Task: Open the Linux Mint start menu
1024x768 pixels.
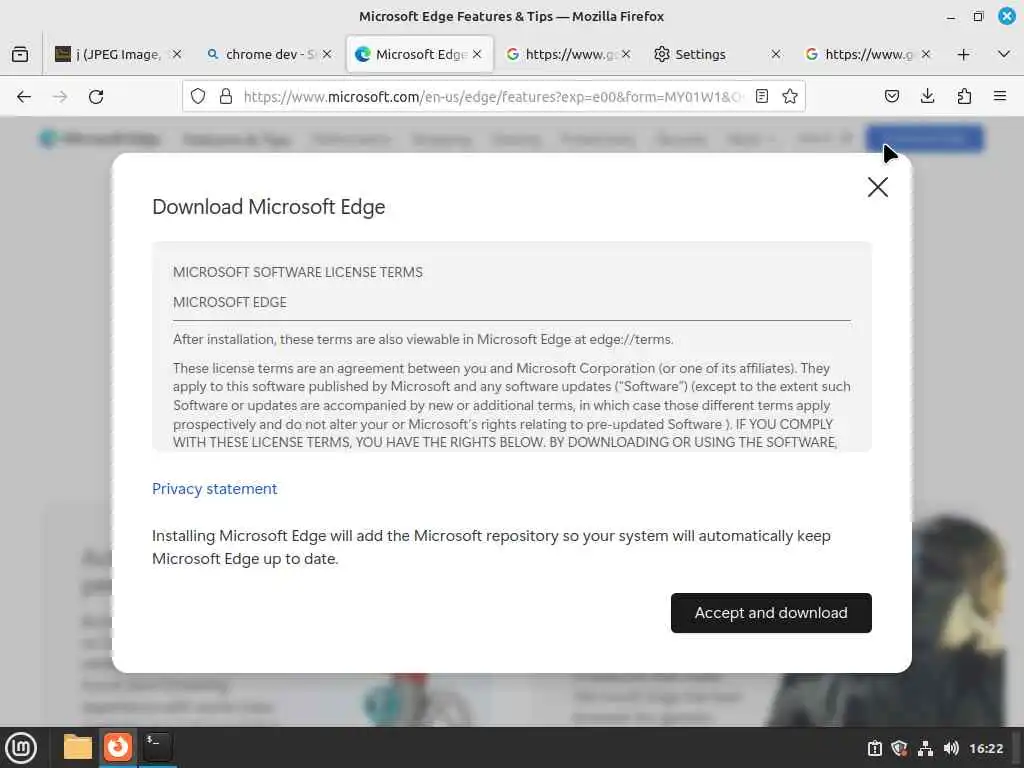Action: pyautogui.click(x=21, y=748)
